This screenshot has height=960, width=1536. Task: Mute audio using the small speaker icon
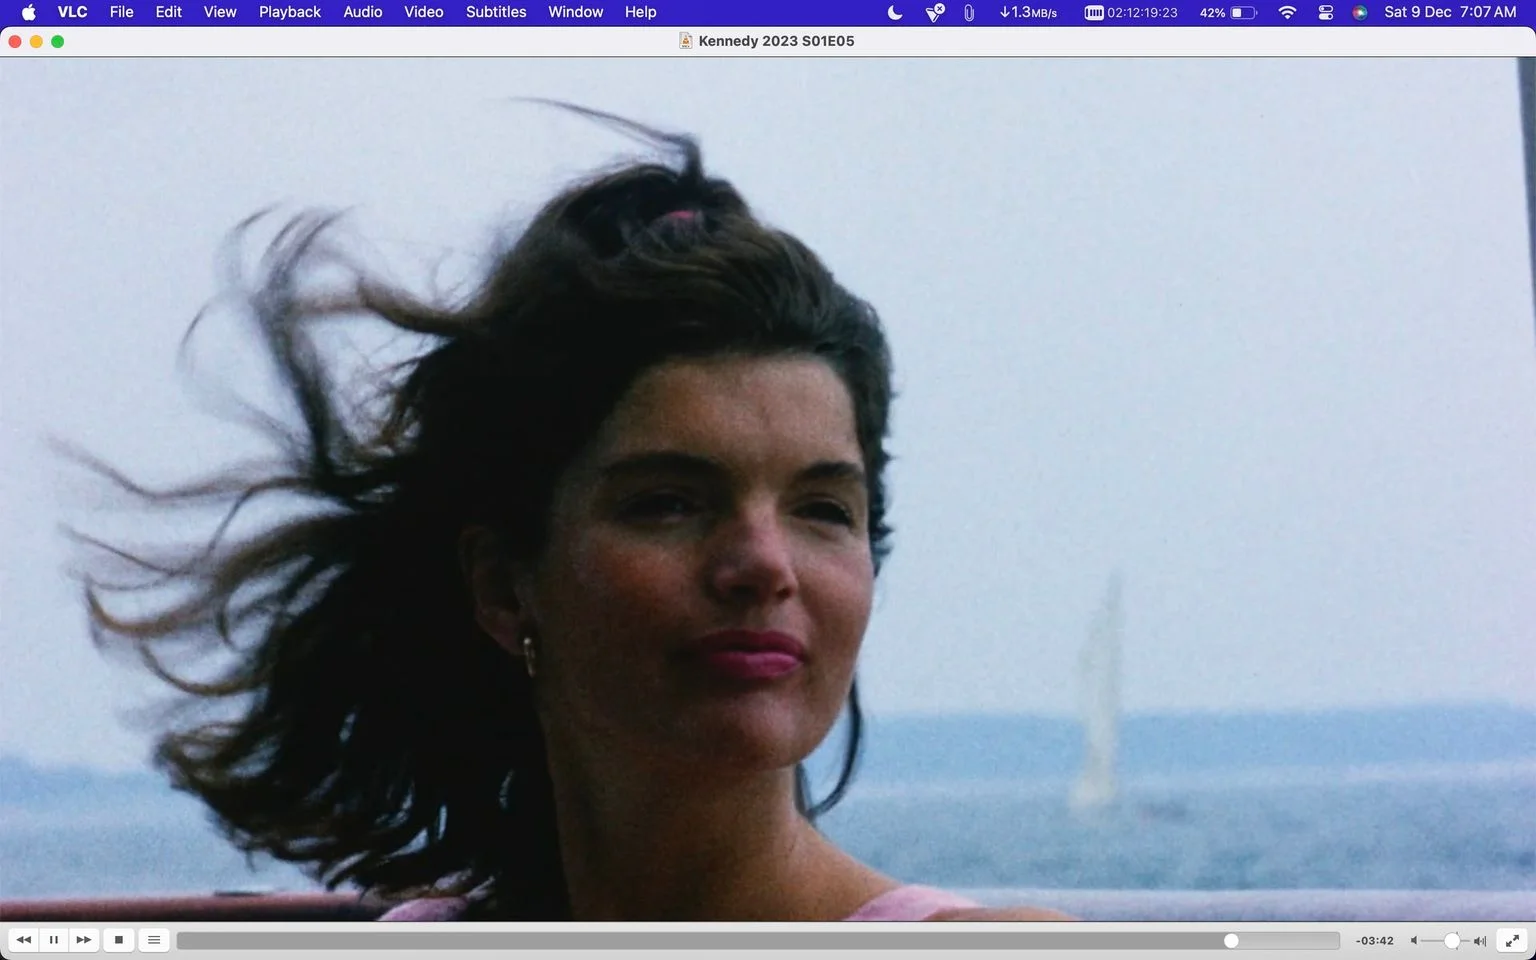click(1414, 941)
